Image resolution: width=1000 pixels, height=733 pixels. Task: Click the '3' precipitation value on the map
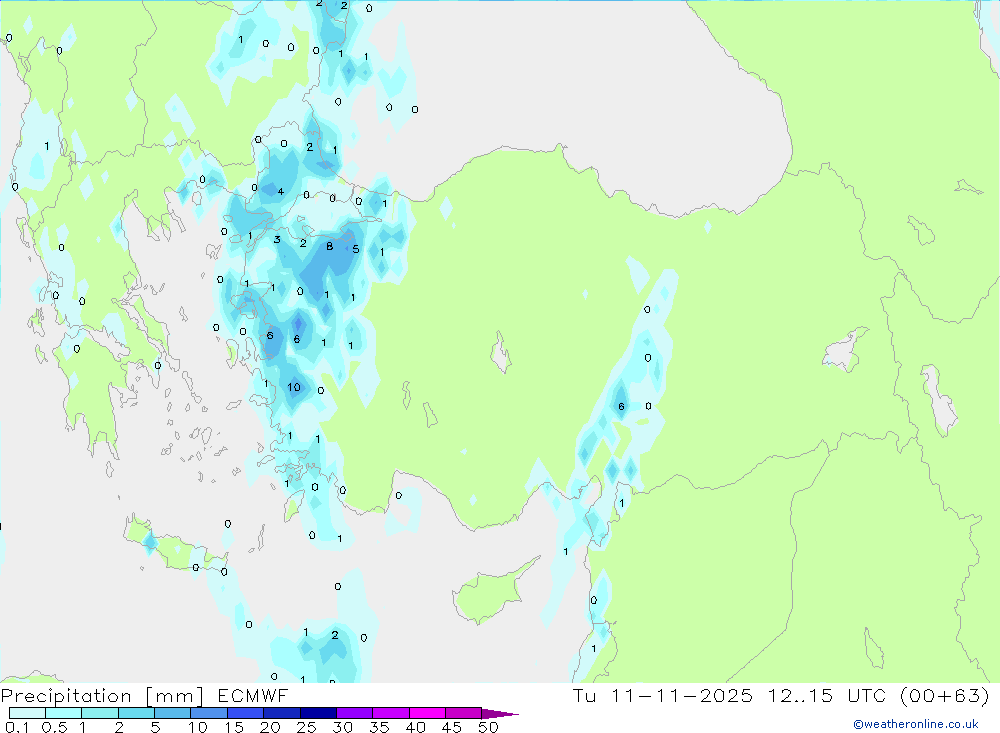(x=277, y=240)
